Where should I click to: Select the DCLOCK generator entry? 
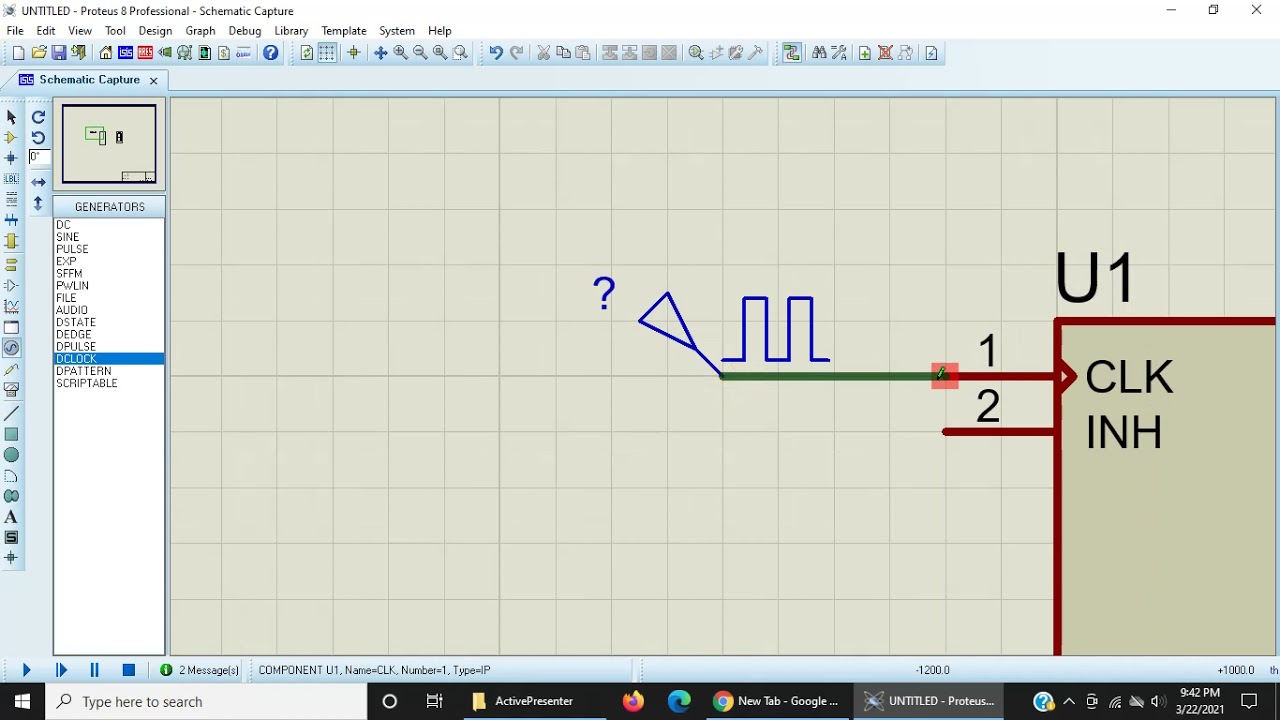109,359
